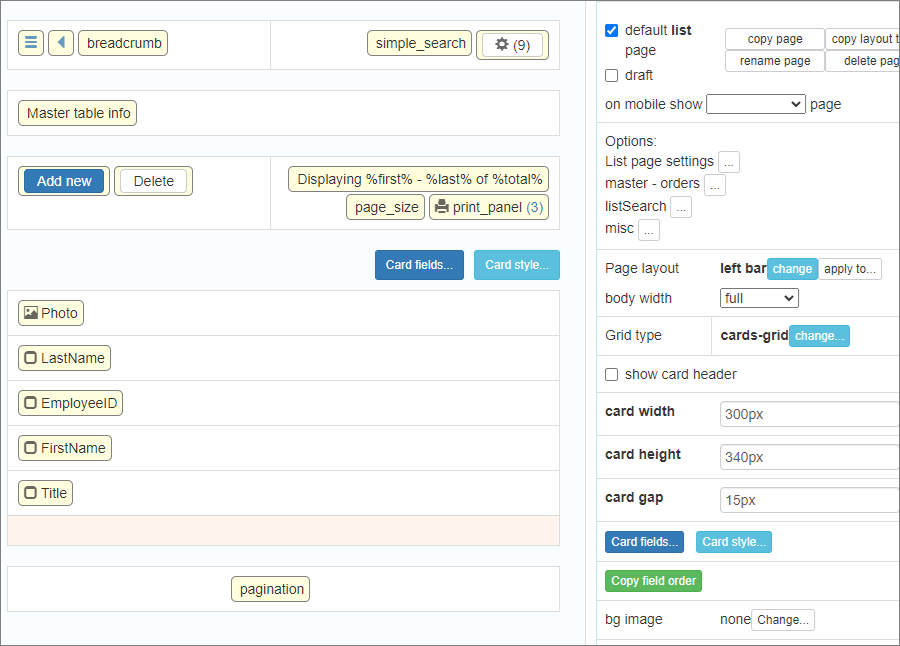Screen dimensions: 900x646
Task: Select the Title field element
Action: pyautogui.click(x=45, y=493)
